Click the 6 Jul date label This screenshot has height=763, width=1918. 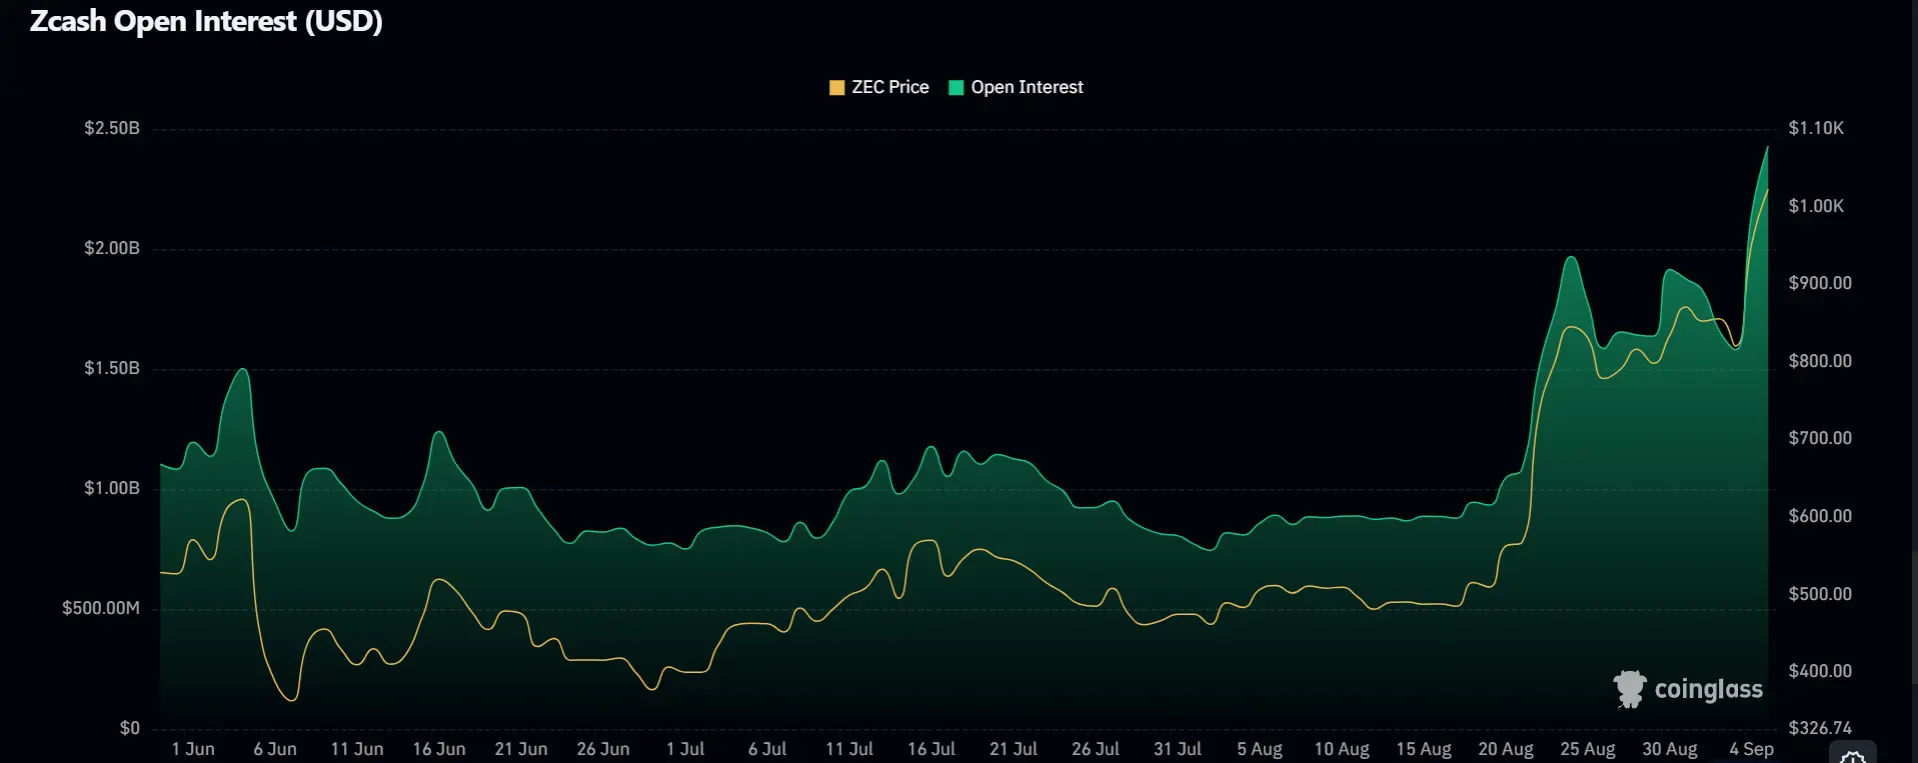767,749
